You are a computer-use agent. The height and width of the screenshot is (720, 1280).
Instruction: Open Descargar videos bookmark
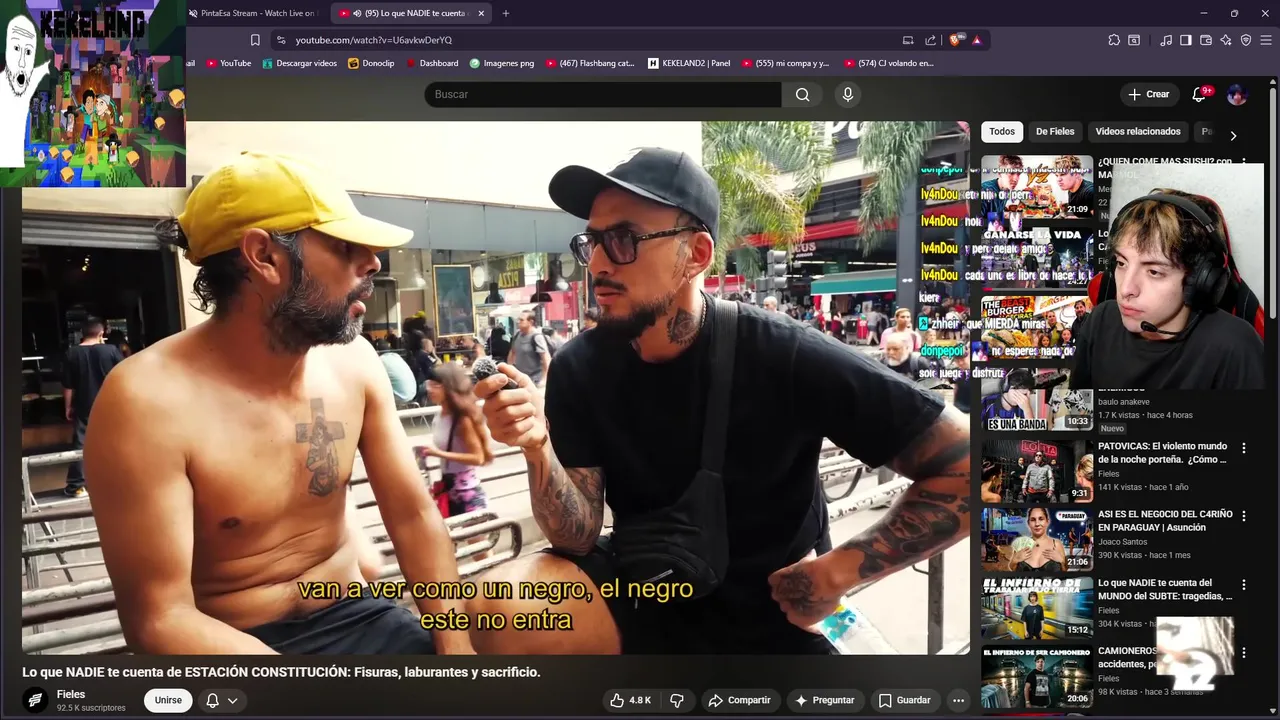(300, 63)
